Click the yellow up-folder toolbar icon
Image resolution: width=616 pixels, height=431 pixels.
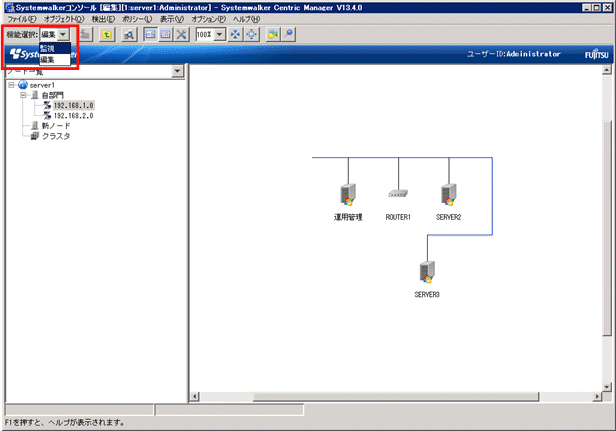106,35
